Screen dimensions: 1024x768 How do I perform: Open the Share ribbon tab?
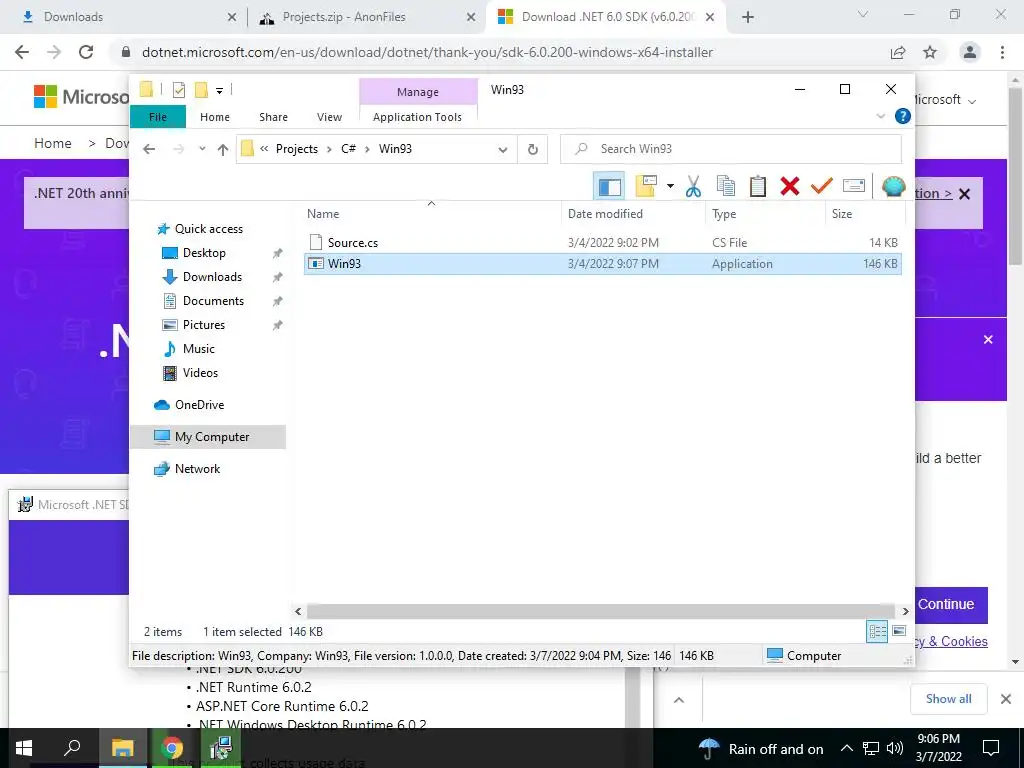(273, 117)
